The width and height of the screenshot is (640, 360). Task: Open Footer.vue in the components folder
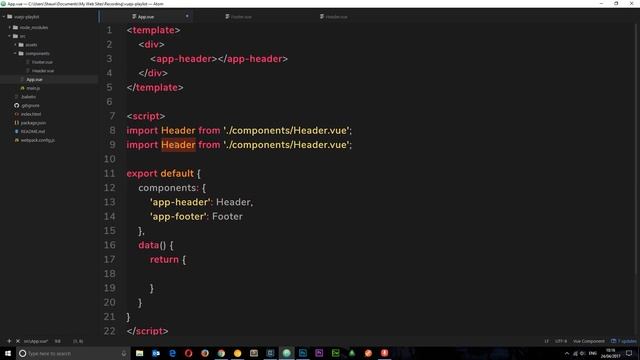click(42, 62)
